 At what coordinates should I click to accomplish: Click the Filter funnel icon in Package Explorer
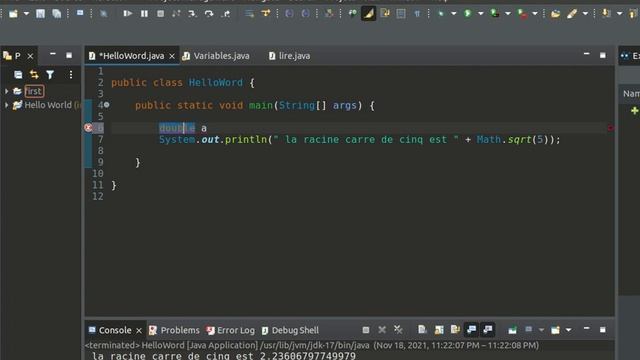coord(50,75)
